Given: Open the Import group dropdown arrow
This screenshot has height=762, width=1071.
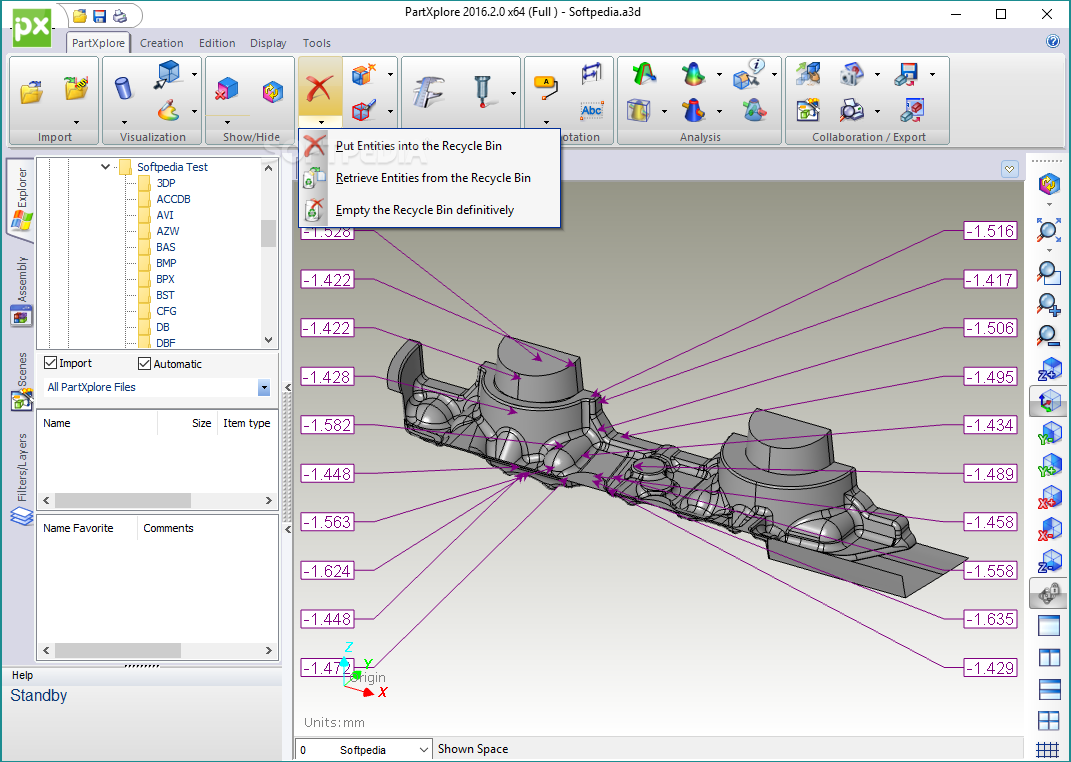Looking at the screenshot, I should tap(76, 123).
